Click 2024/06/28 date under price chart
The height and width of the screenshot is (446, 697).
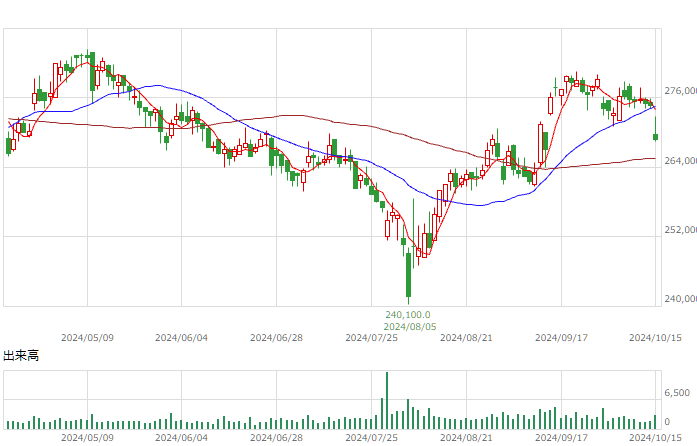click(x=276, y=338)
